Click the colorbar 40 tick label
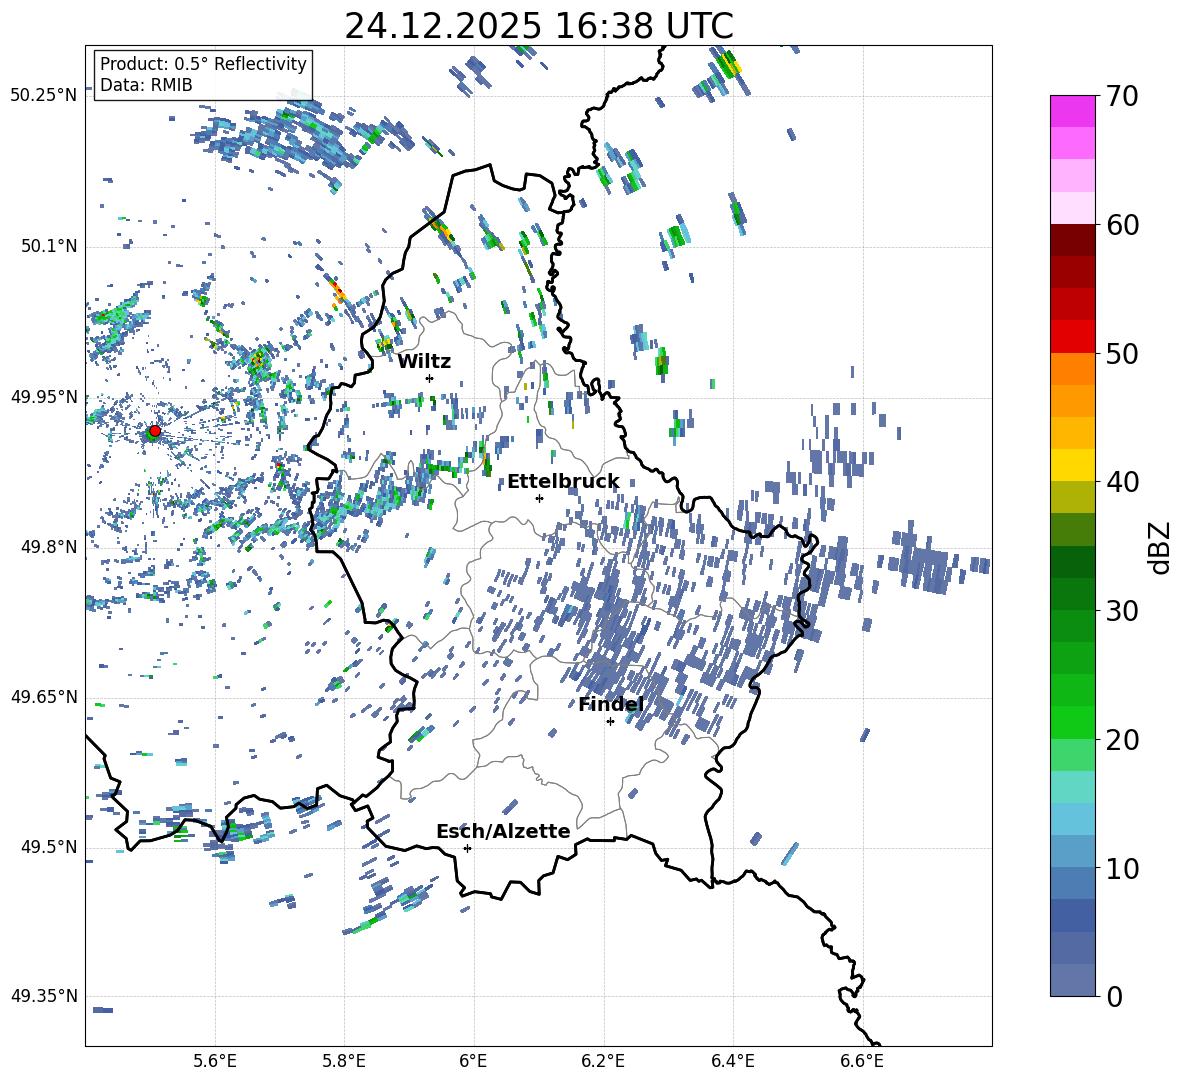The image size is (1184, 1081). pyautogui.click(x=1122, y=482)
